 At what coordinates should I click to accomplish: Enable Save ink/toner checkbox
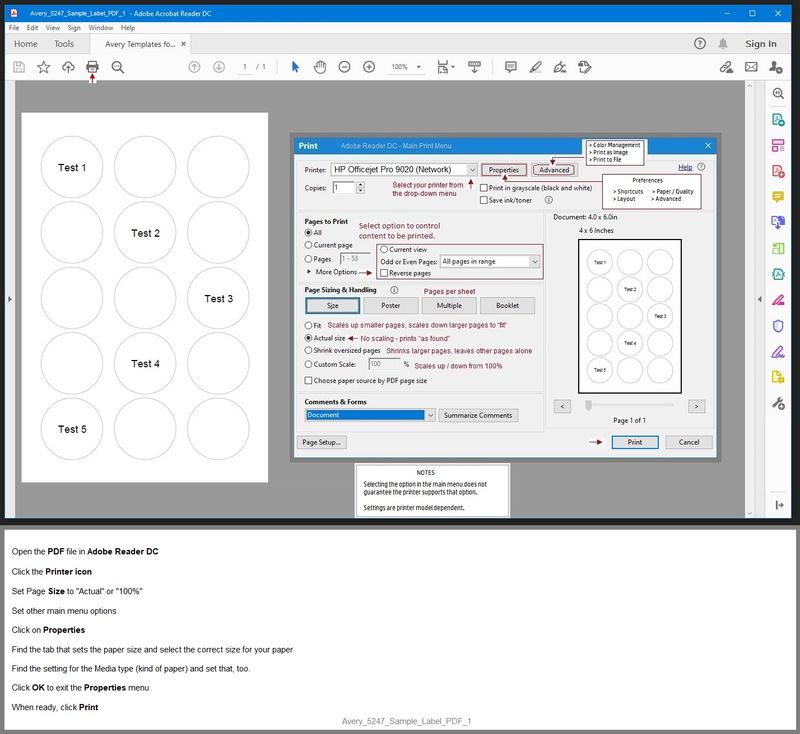[x=484, y=200]
